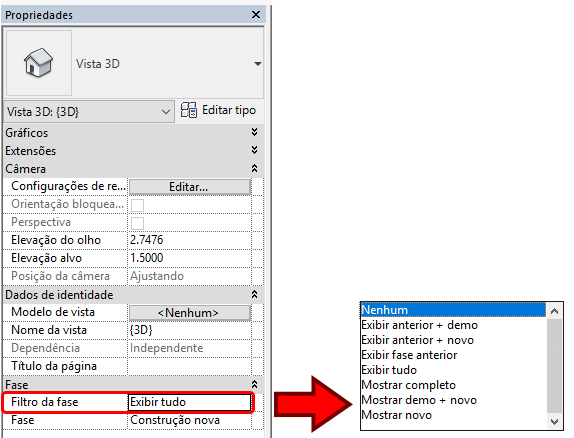The width and height of the screenshot is (574, 438).
Task: Toggle the Orientação bloqueada checkbox
Action: click(x=137, y=205)
